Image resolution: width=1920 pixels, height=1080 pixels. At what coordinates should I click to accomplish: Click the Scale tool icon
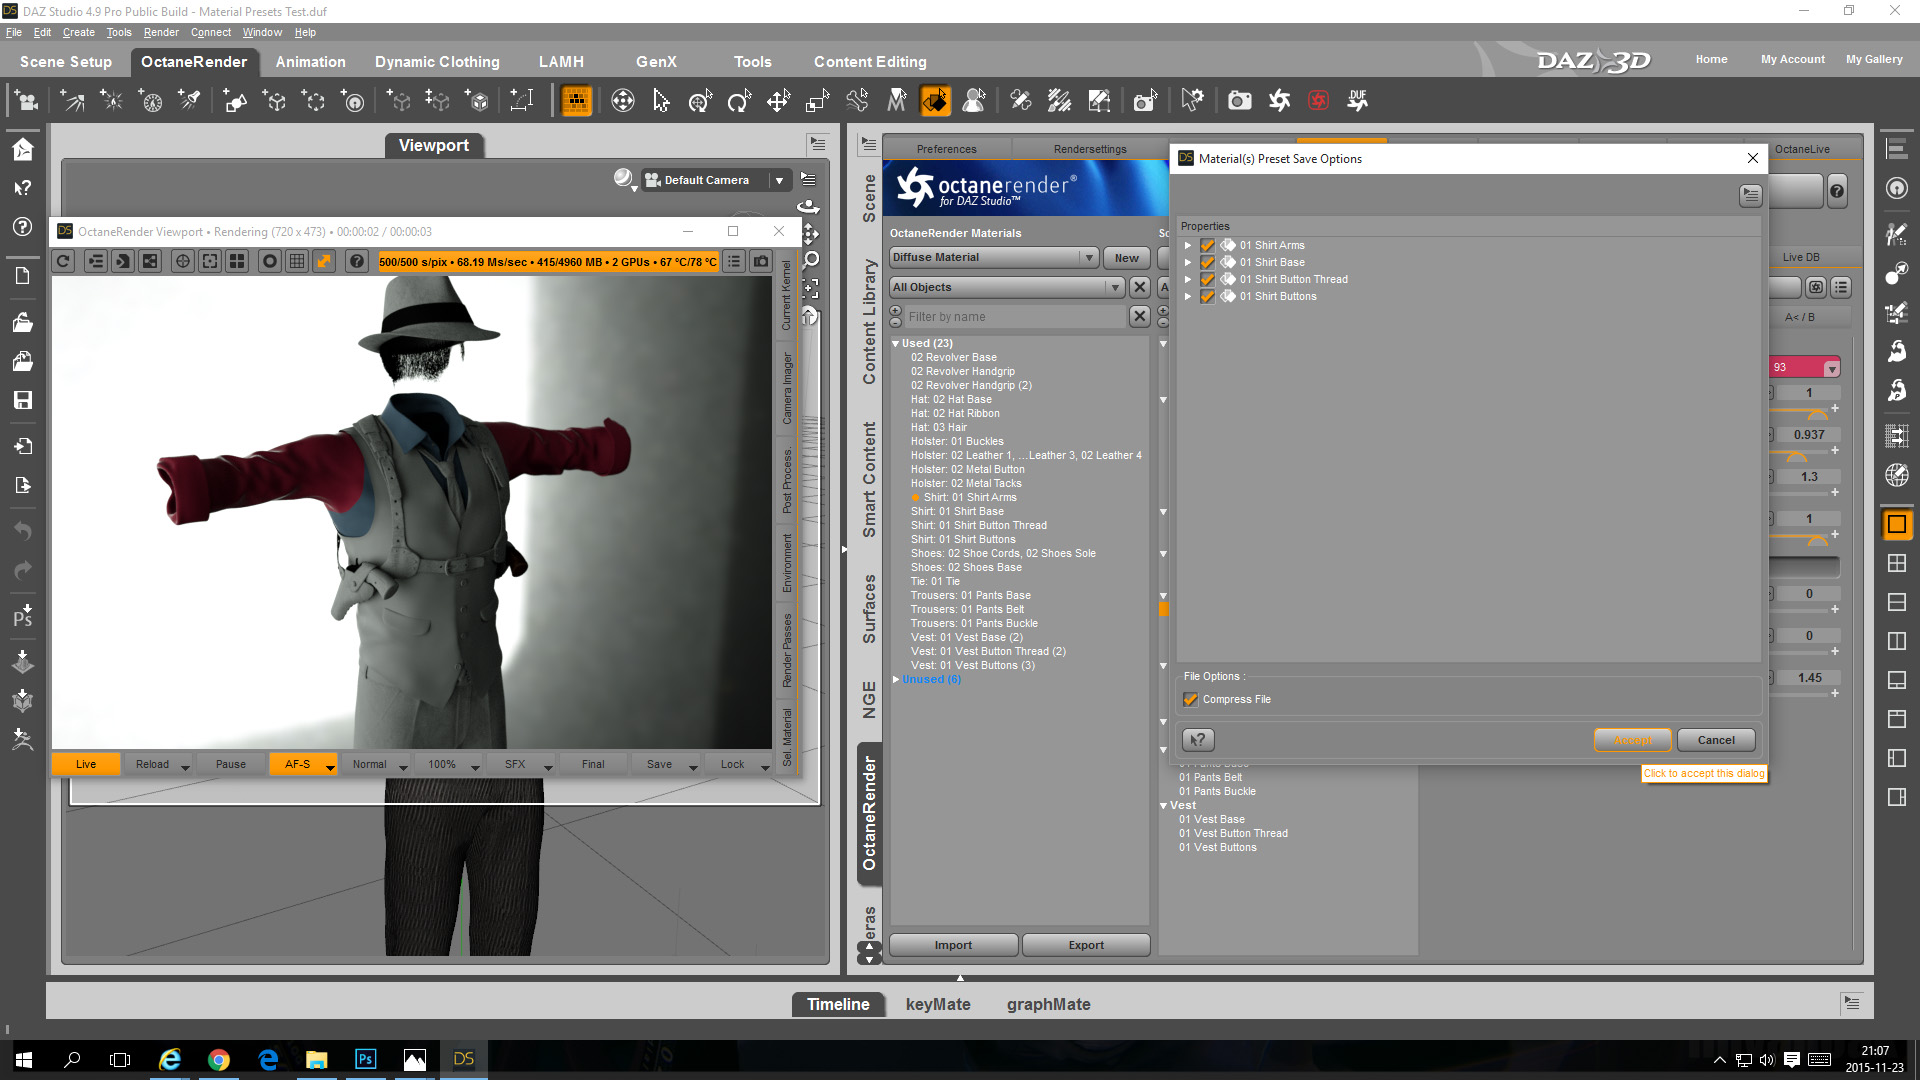pyautogui.click(x=817, y=101)
